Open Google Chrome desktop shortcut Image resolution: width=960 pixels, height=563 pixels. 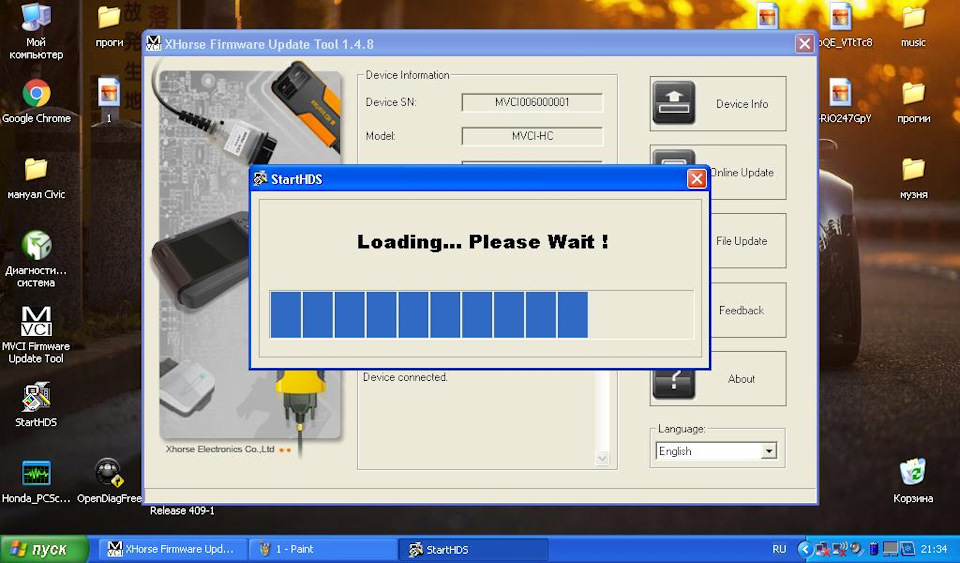coord(36,101)
